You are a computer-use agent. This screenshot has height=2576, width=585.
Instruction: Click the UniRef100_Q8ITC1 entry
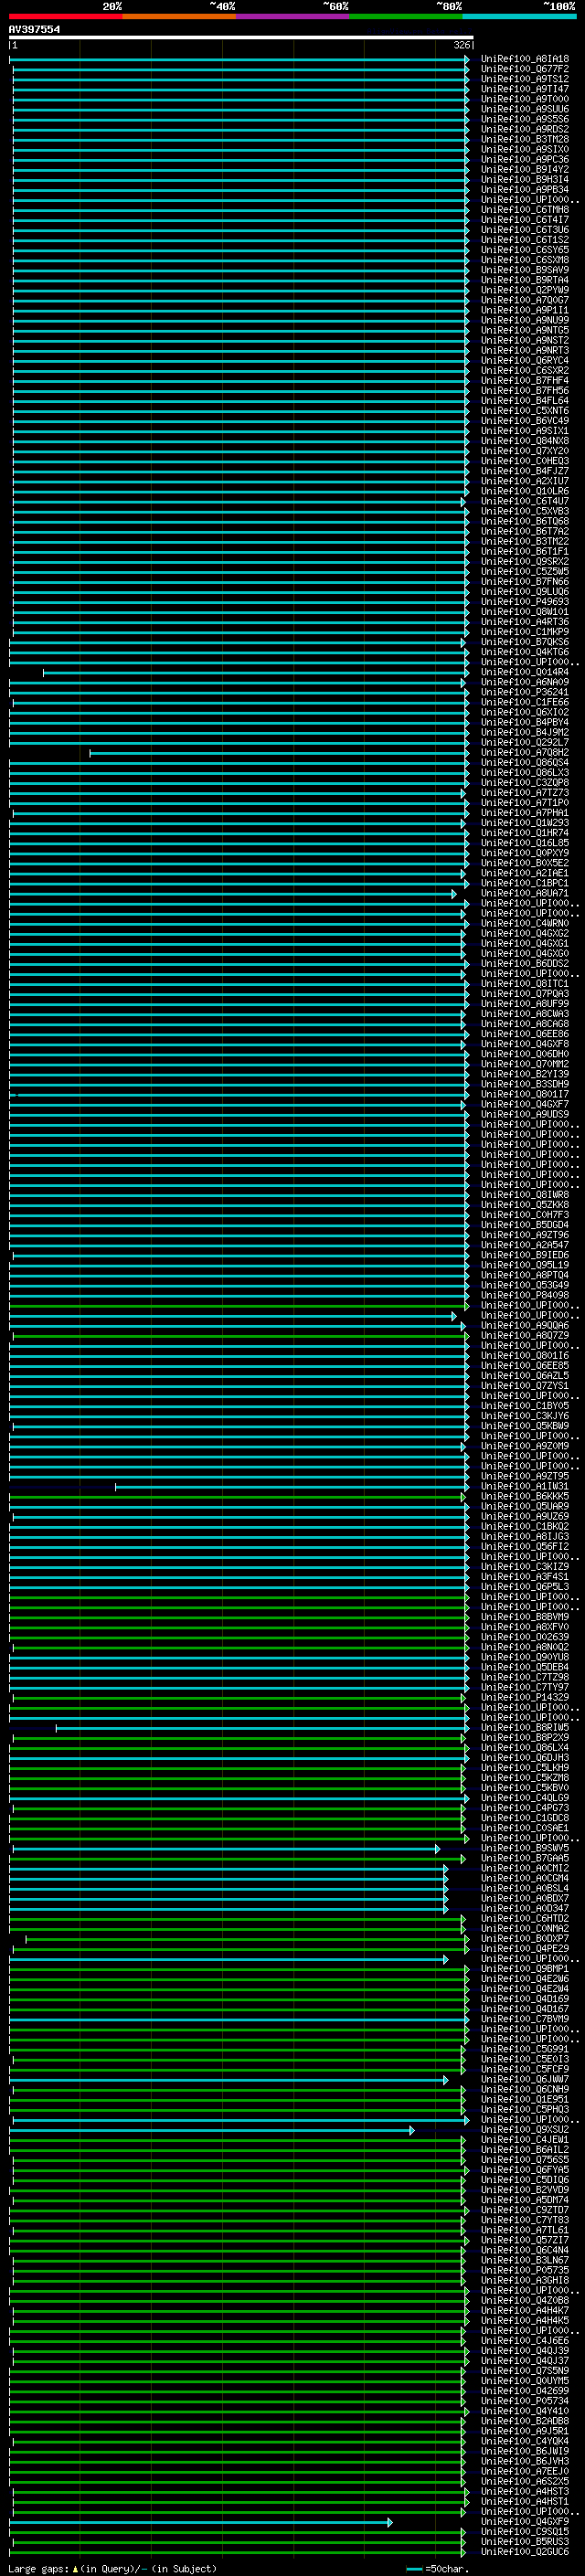525,984
